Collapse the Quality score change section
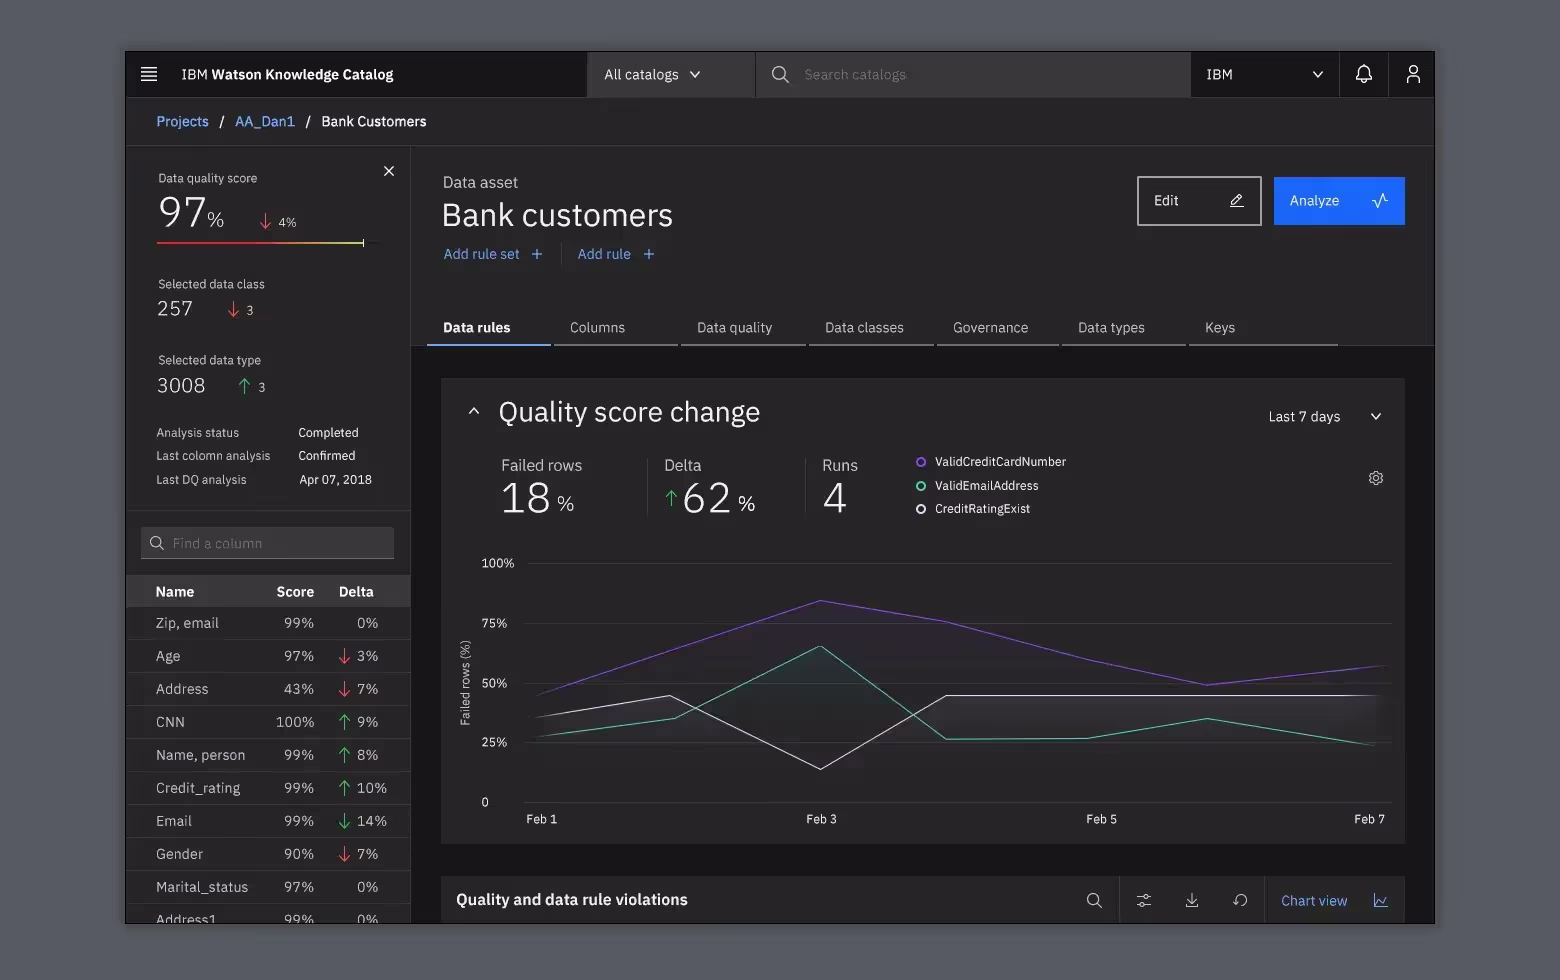This screenshot has width=1560, height=980. [x=474, y=412]
